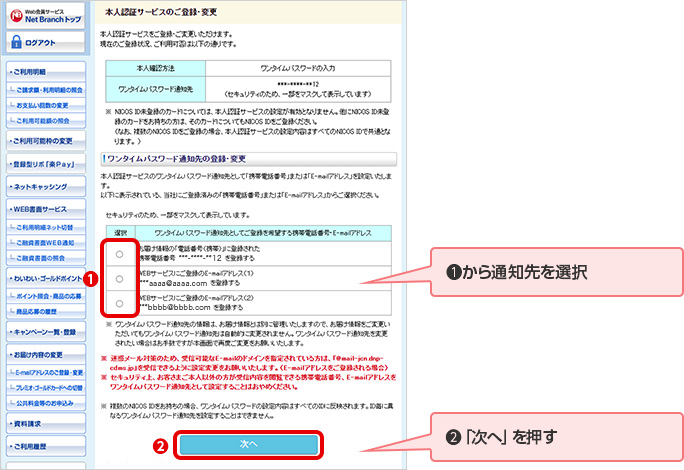Click ご請求額・利用明細の照会 link

tap(52, 91)
